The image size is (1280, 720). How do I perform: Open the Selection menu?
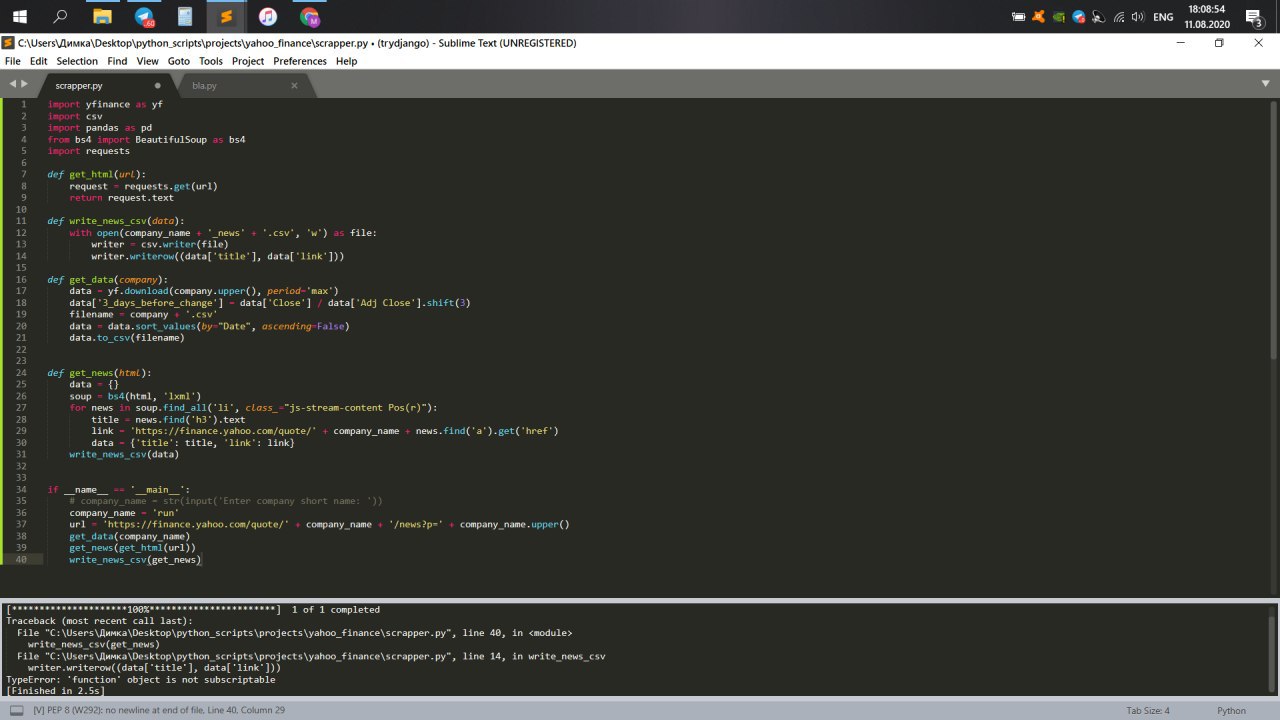tap(77, 61)
